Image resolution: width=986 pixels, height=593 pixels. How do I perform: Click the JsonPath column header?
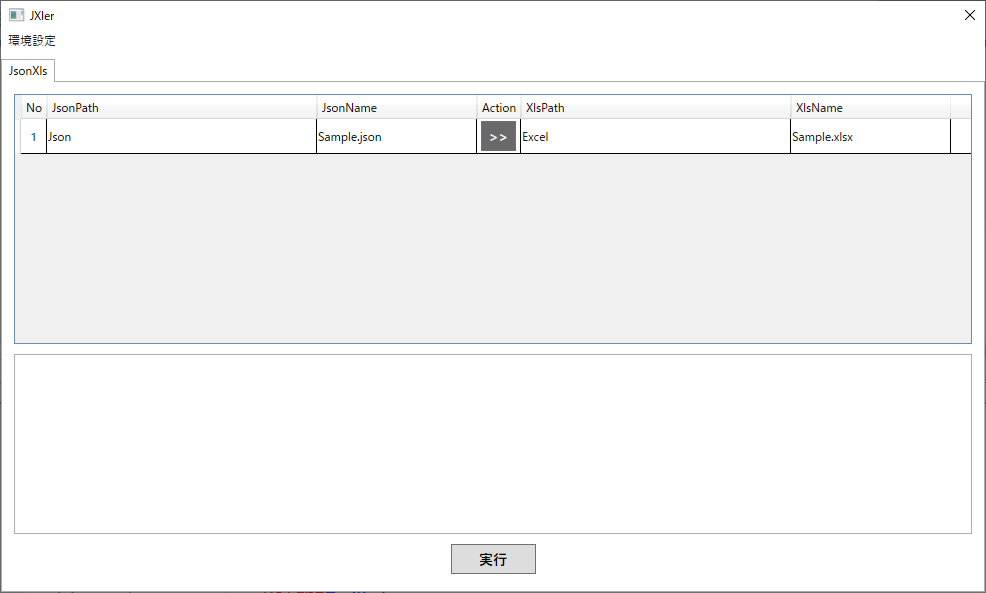[180, 107]
